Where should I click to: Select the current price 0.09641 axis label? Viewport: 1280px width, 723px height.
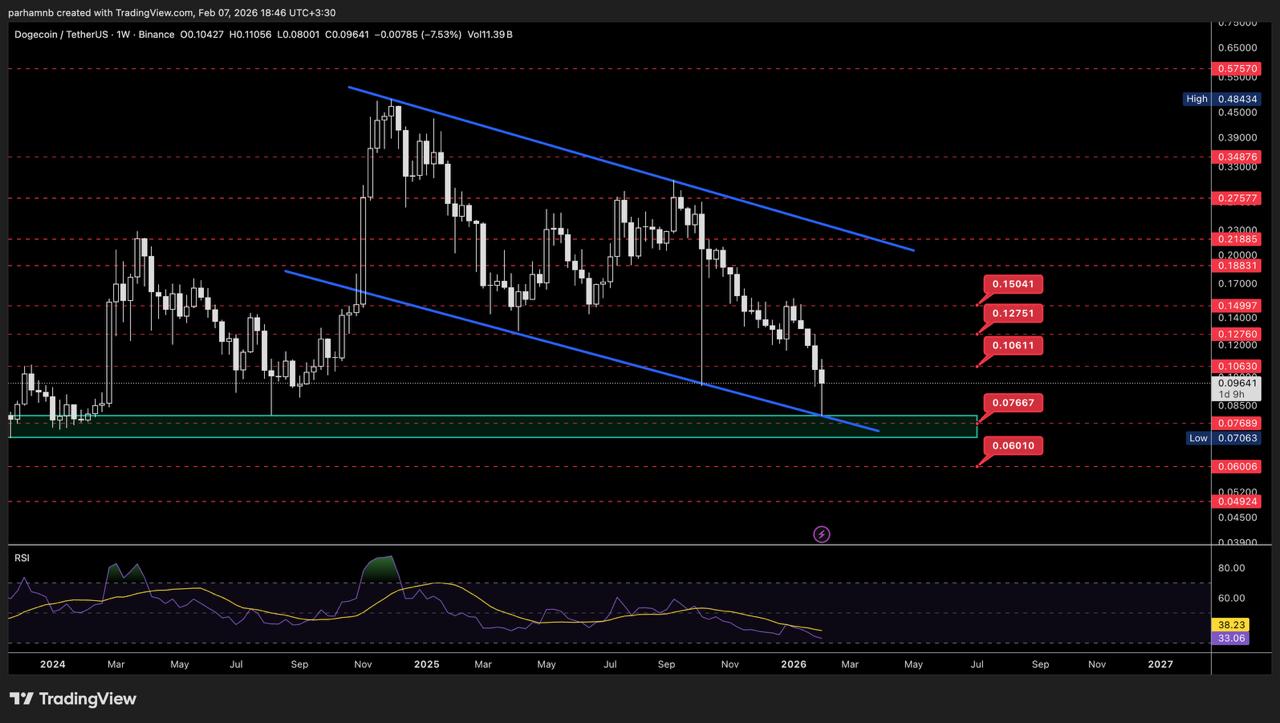coord(1236,383)
